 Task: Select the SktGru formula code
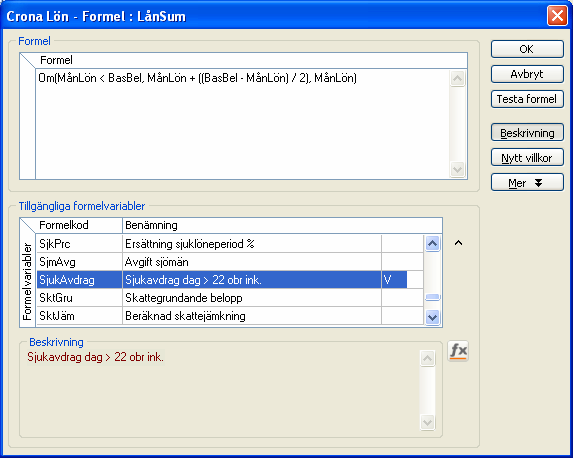point(79,298)
